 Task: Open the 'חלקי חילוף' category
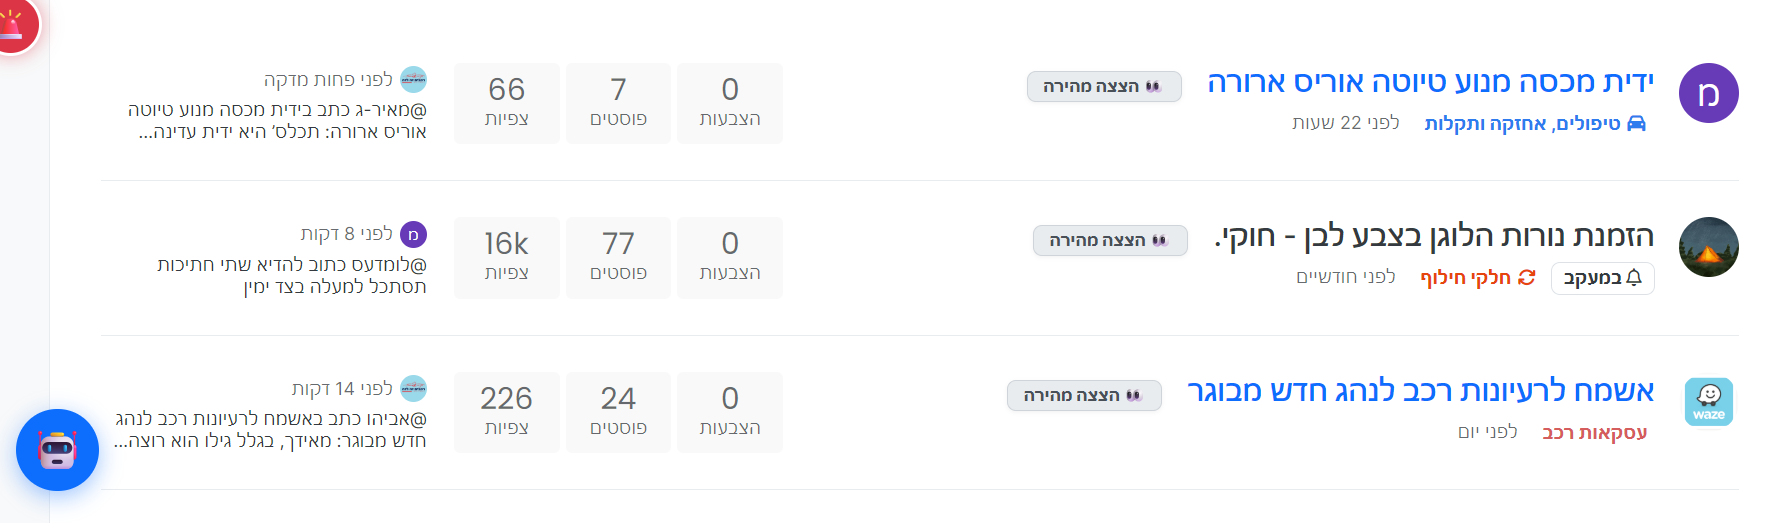tap(1466, 278)
